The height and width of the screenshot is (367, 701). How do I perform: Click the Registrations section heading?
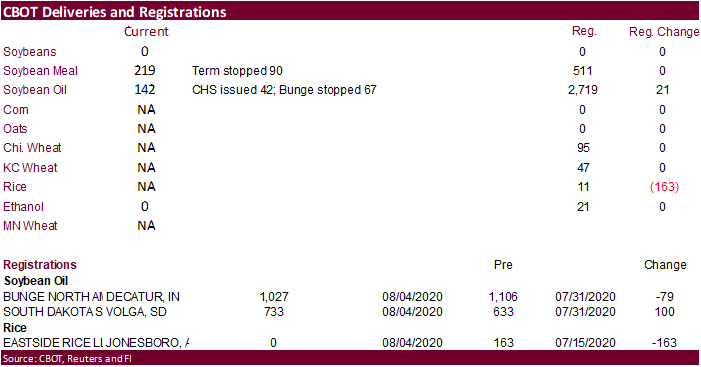click(40, 265)
